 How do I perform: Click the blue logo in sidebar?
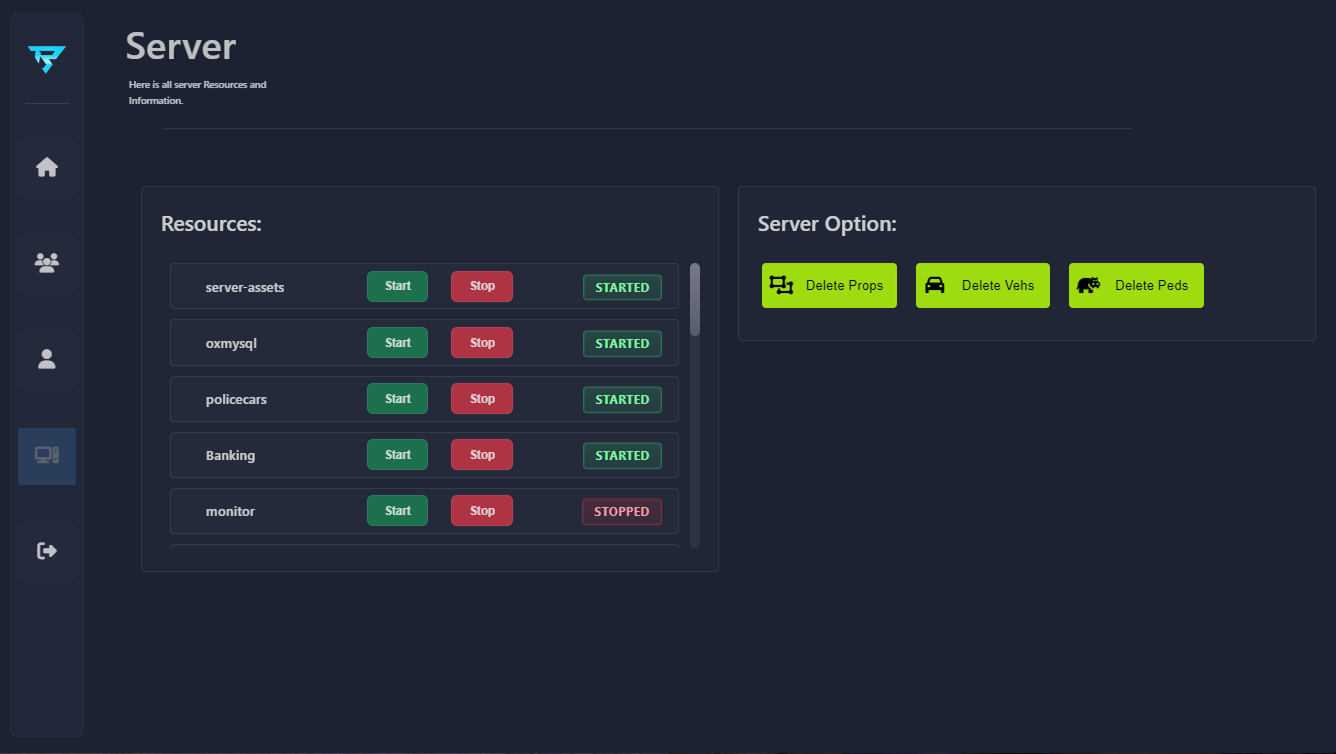point(47,60)
